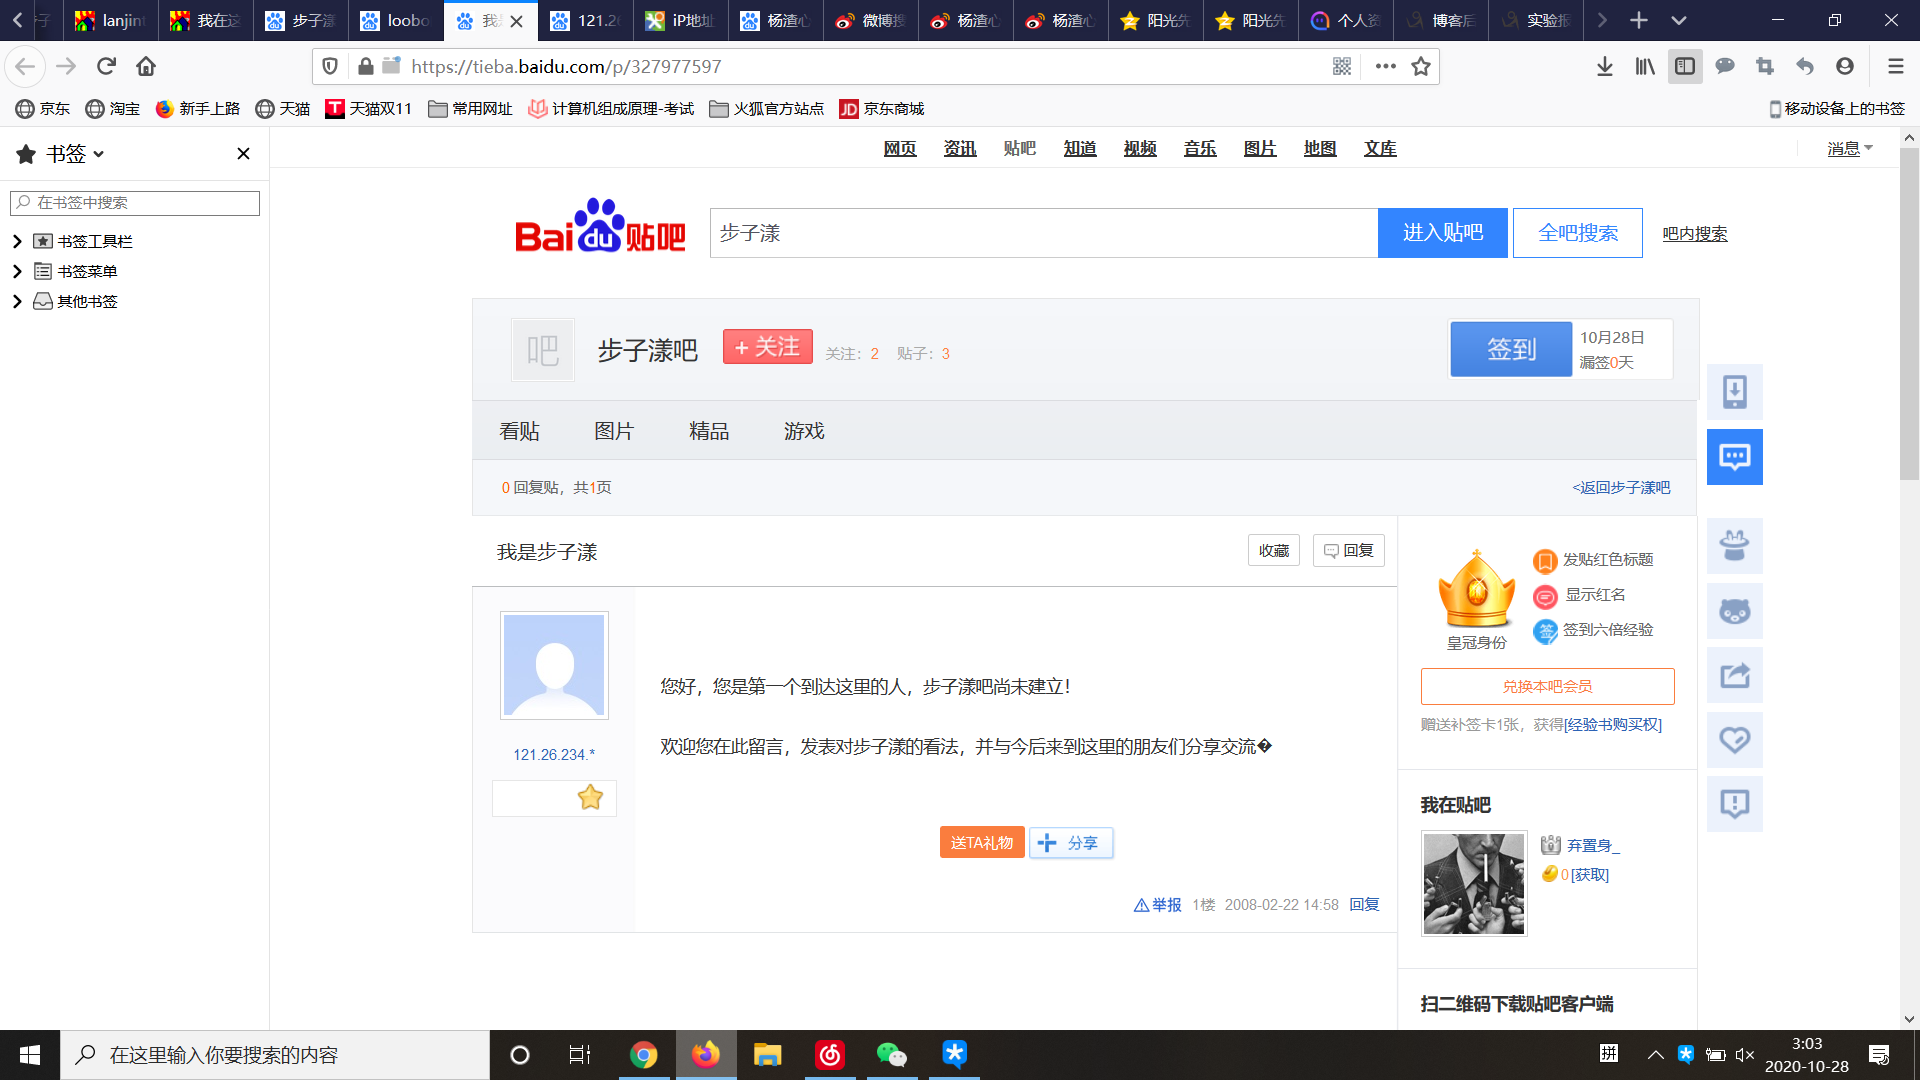The height and width of the screenshot is (1080, 1920).
Task: Click the vertical page scrollbar thumb
Action: [x=1908, y=315]
